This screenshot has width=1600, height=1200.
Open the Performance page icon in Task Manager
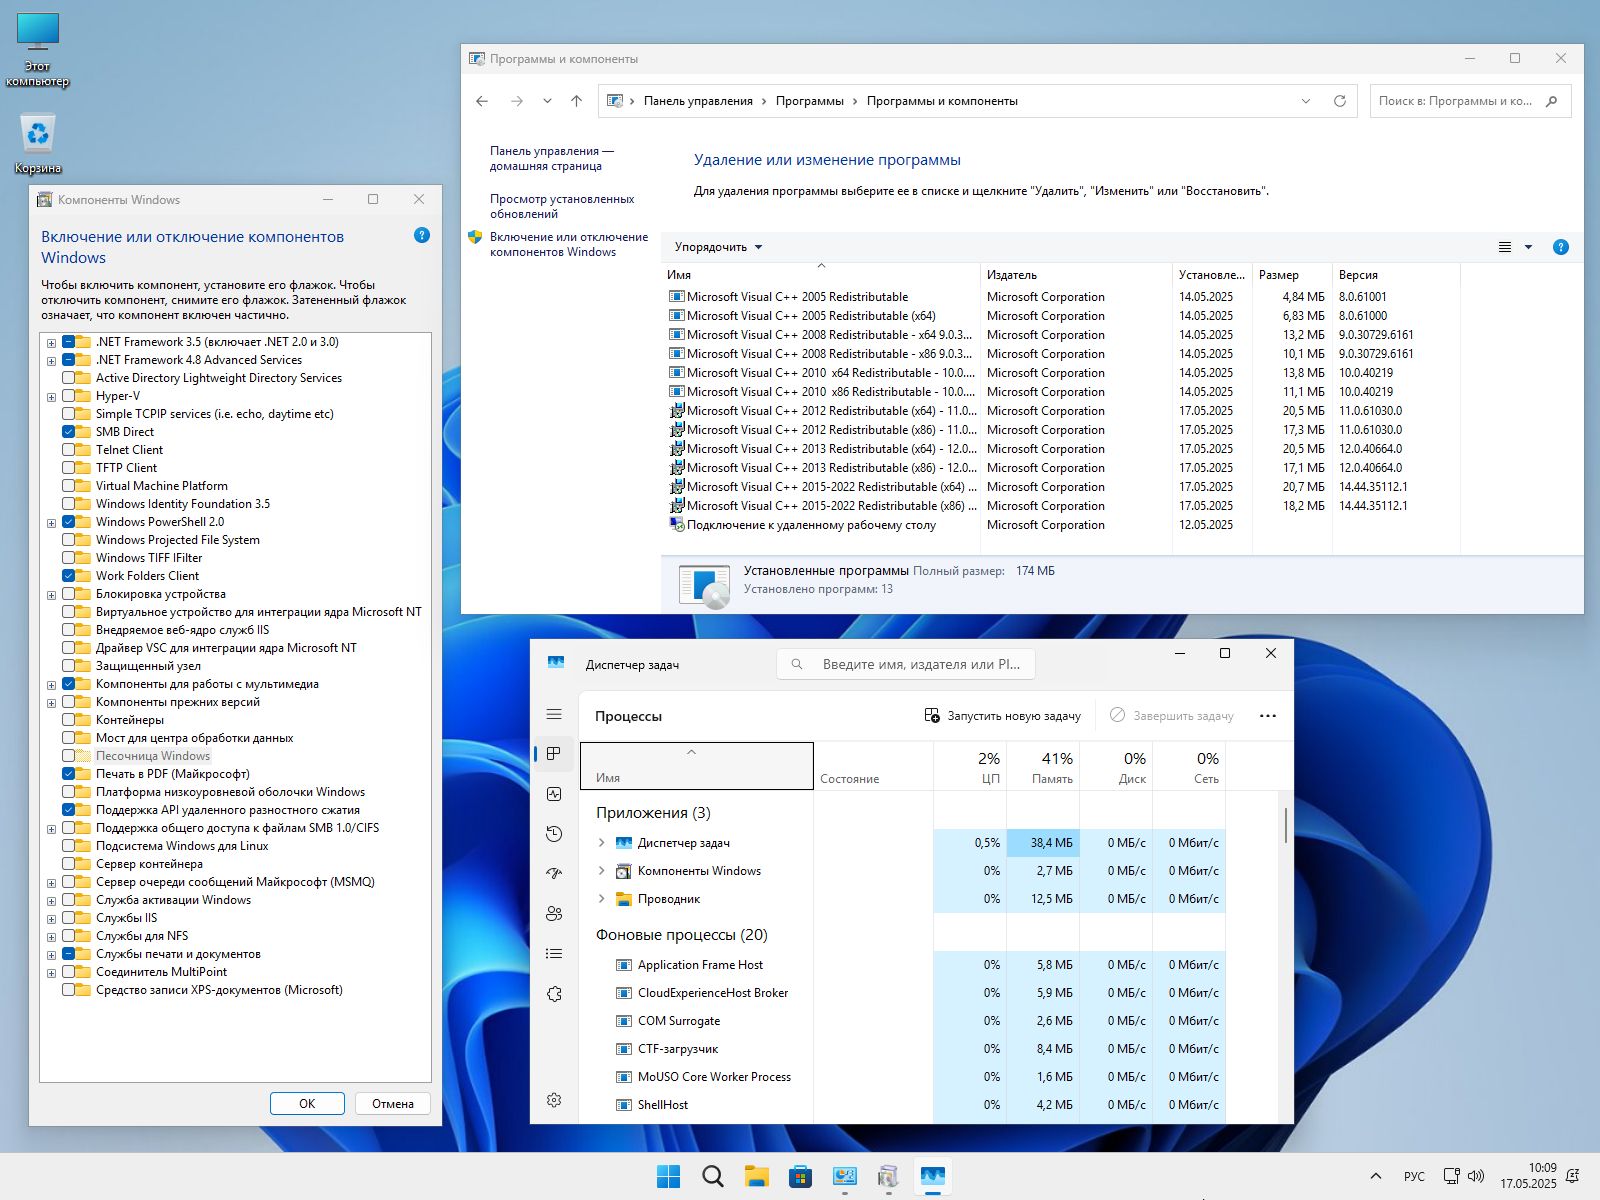554,794
